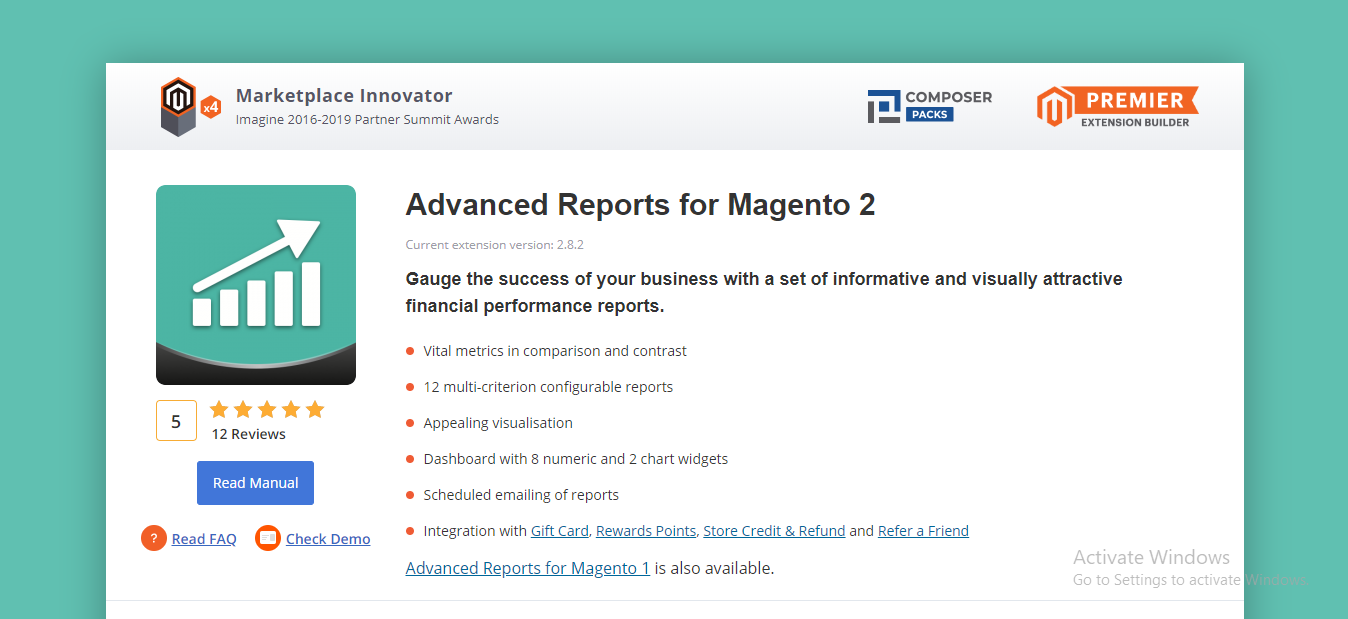Open the Rewards Points link

click(645, 530)
